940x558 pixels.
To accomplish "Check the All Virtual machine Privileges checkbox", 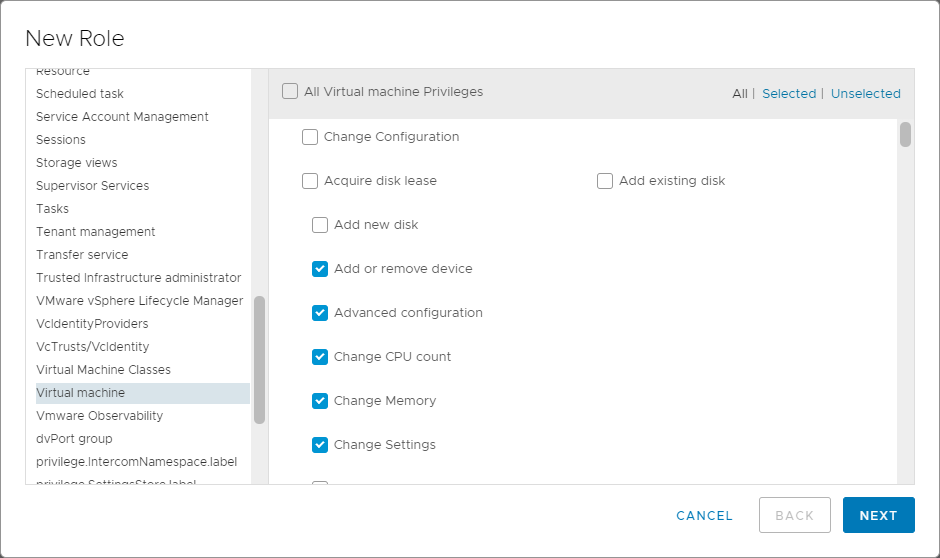I will pyautogui.click(x=290, y=92).
